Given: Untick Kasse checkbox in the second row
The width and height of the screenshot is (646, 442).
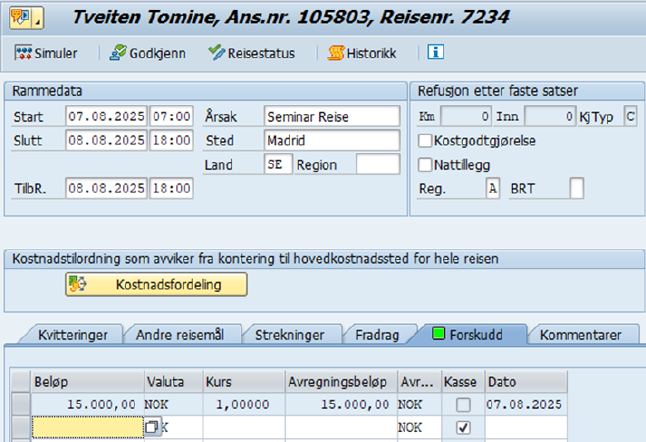Looking at the screenshot, I should pyautogui.click(x=463, y=428).
